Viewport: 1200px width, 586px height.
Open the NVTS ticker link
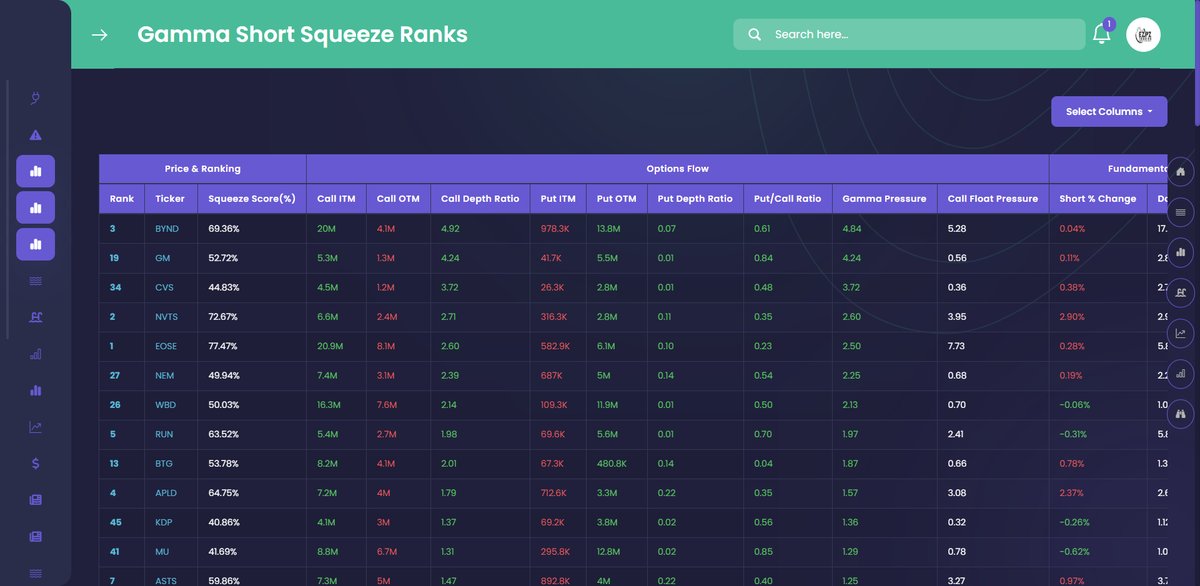(167, 317)
